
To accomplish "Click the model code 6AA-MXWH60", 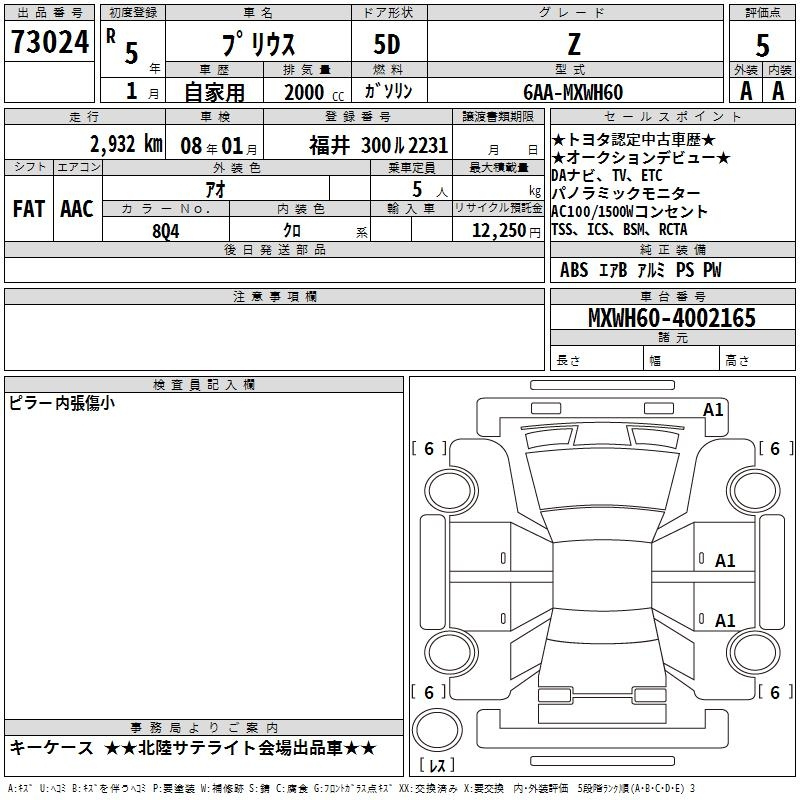I will [573, 92].
